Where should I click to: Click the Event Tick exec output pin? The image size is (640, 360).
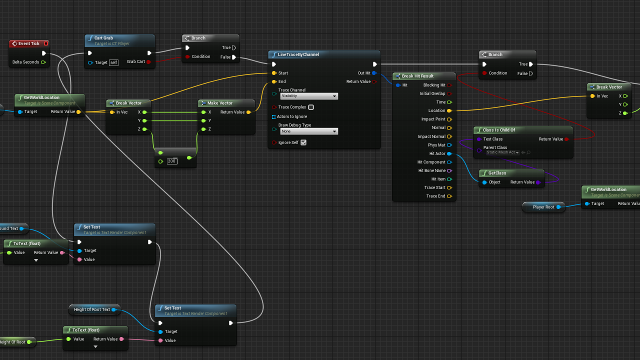coord(44,53)
